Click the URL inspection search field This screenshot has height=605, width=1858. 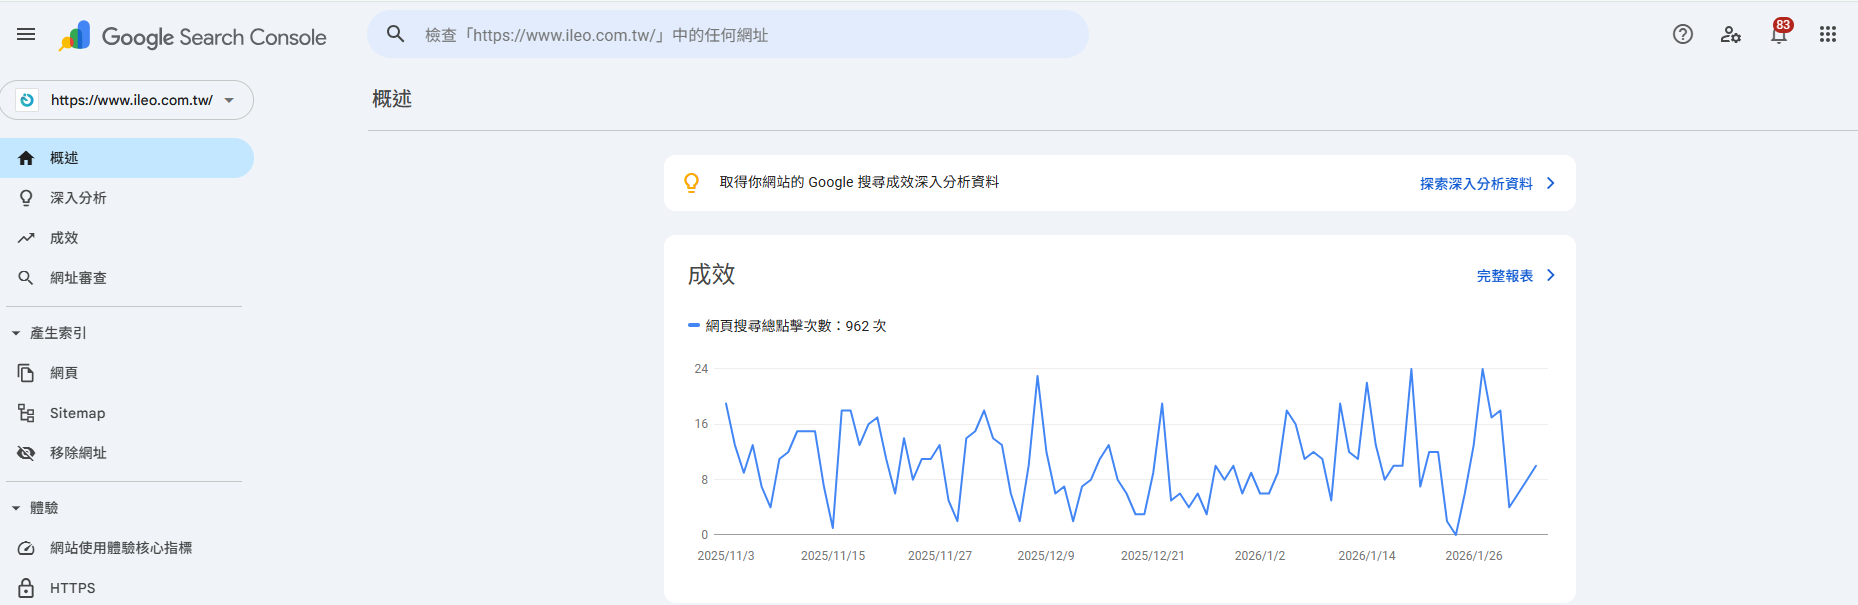[x=728, y=34]
